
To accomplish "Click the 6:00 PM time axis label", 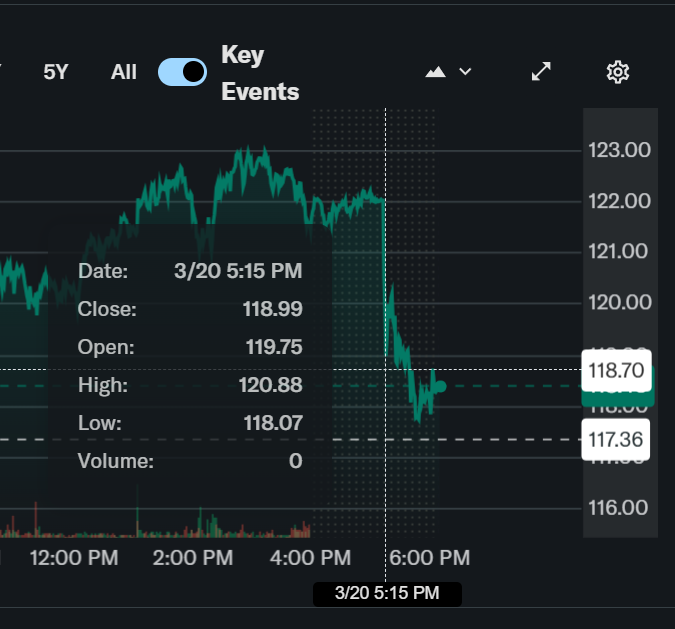I will click(x=430, y=557).
